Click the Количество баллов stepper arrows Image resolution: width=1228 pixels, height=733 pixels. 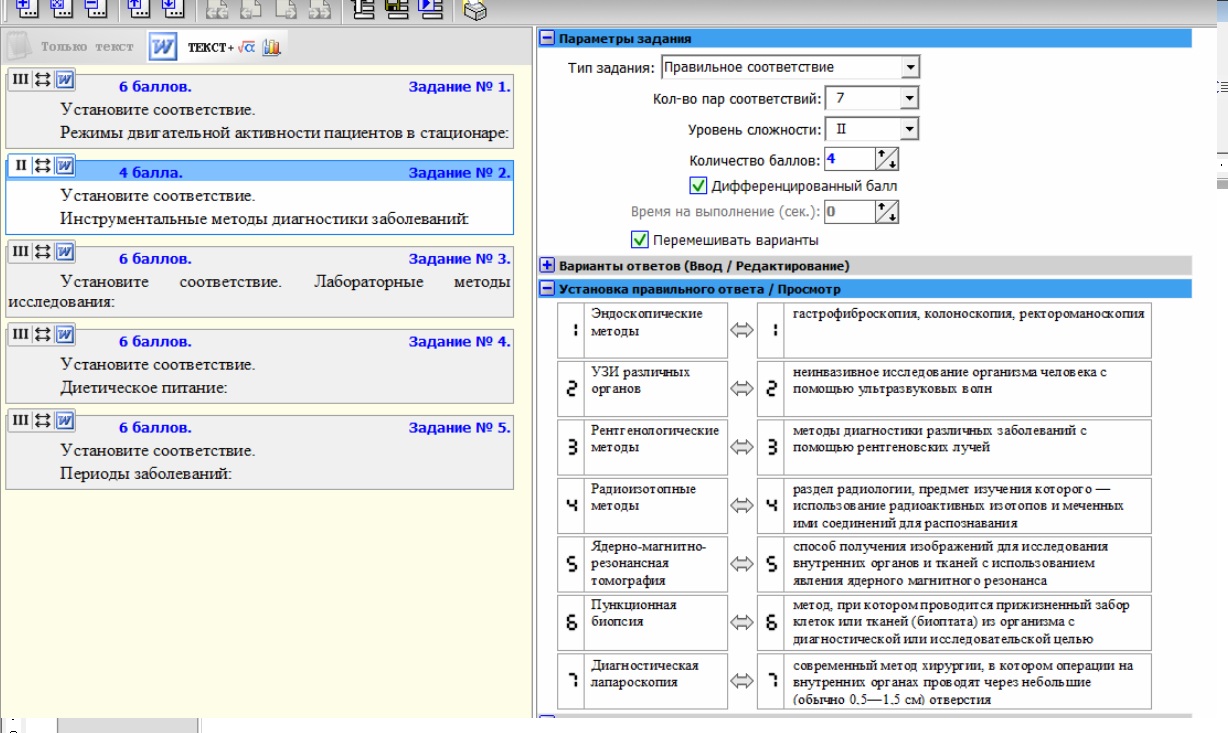point(887,159)
